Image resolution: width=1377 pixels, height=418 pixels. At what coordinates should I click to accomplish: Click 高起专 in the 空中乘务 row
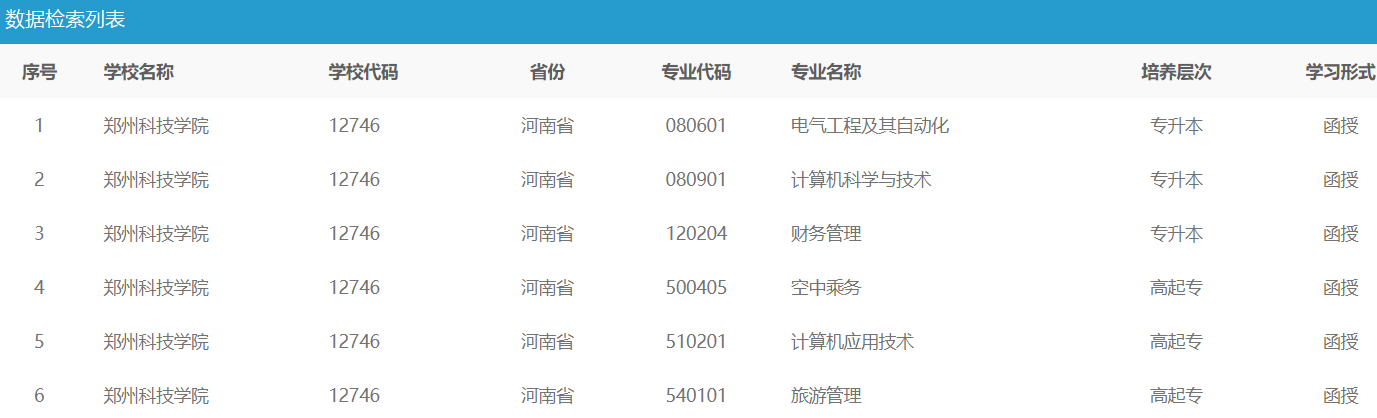1176,288
